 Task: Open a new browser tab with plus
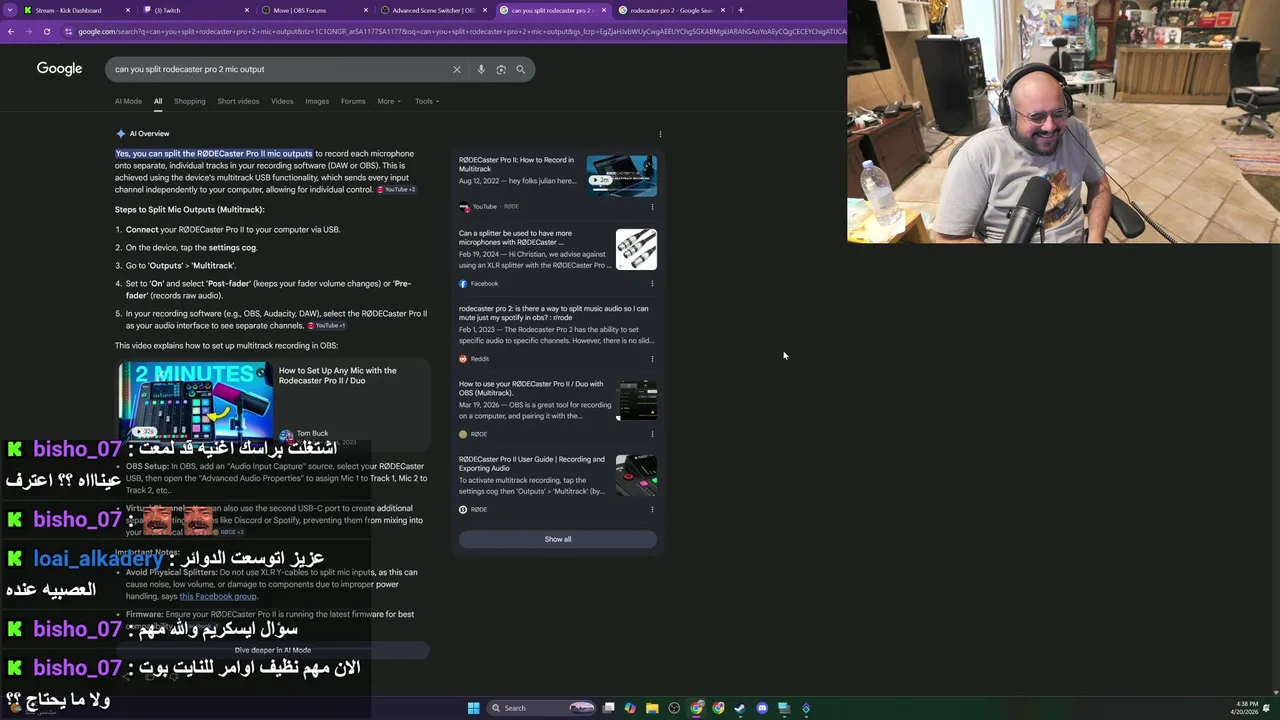(740, 10)
